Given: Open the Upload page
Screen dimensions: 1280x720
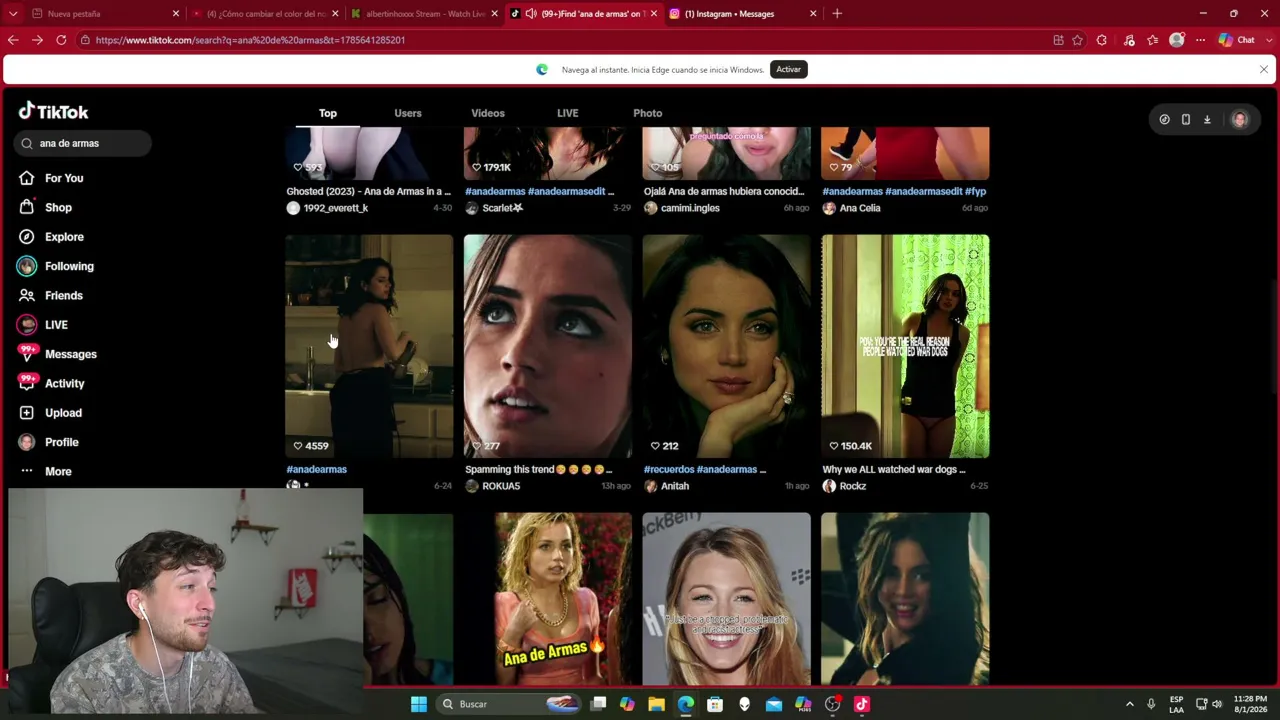Looking at the screenshot, I should [49, 413].
